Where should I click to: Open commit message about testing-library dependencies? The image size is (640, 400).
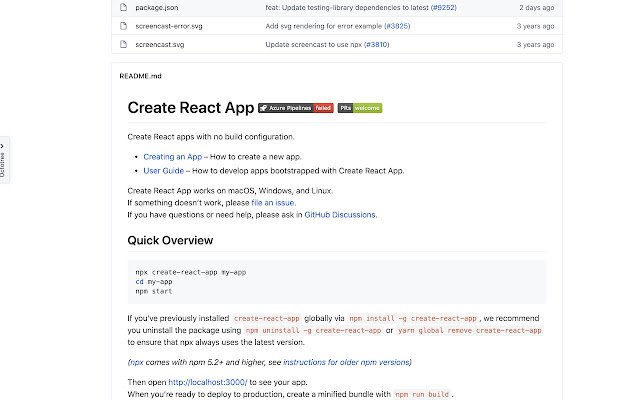pyautogui.click(x=347, y=7)
